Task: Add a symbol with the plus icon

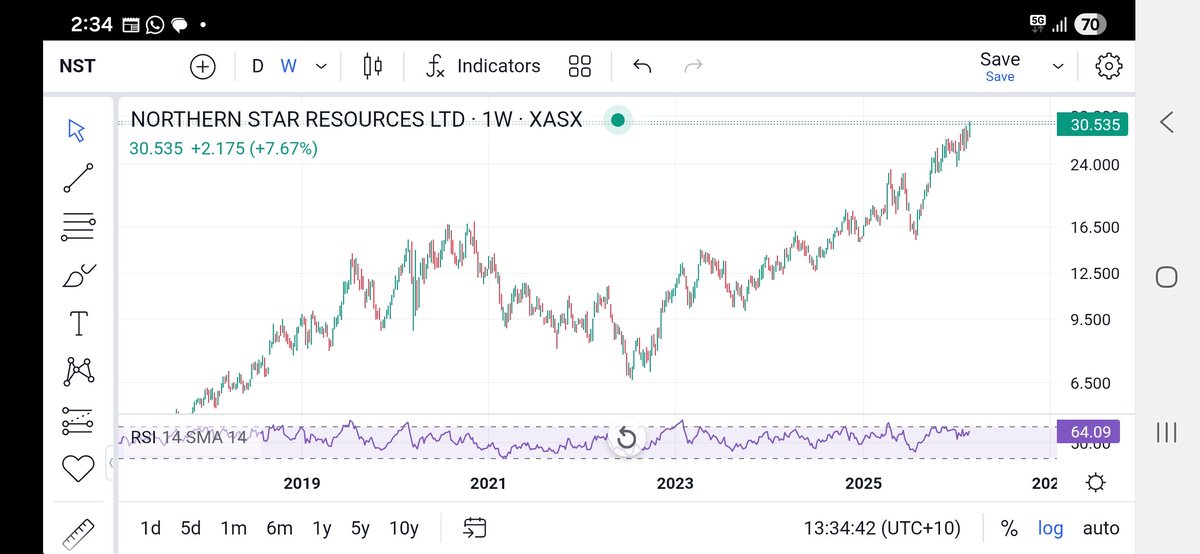Action: point(203,66)
